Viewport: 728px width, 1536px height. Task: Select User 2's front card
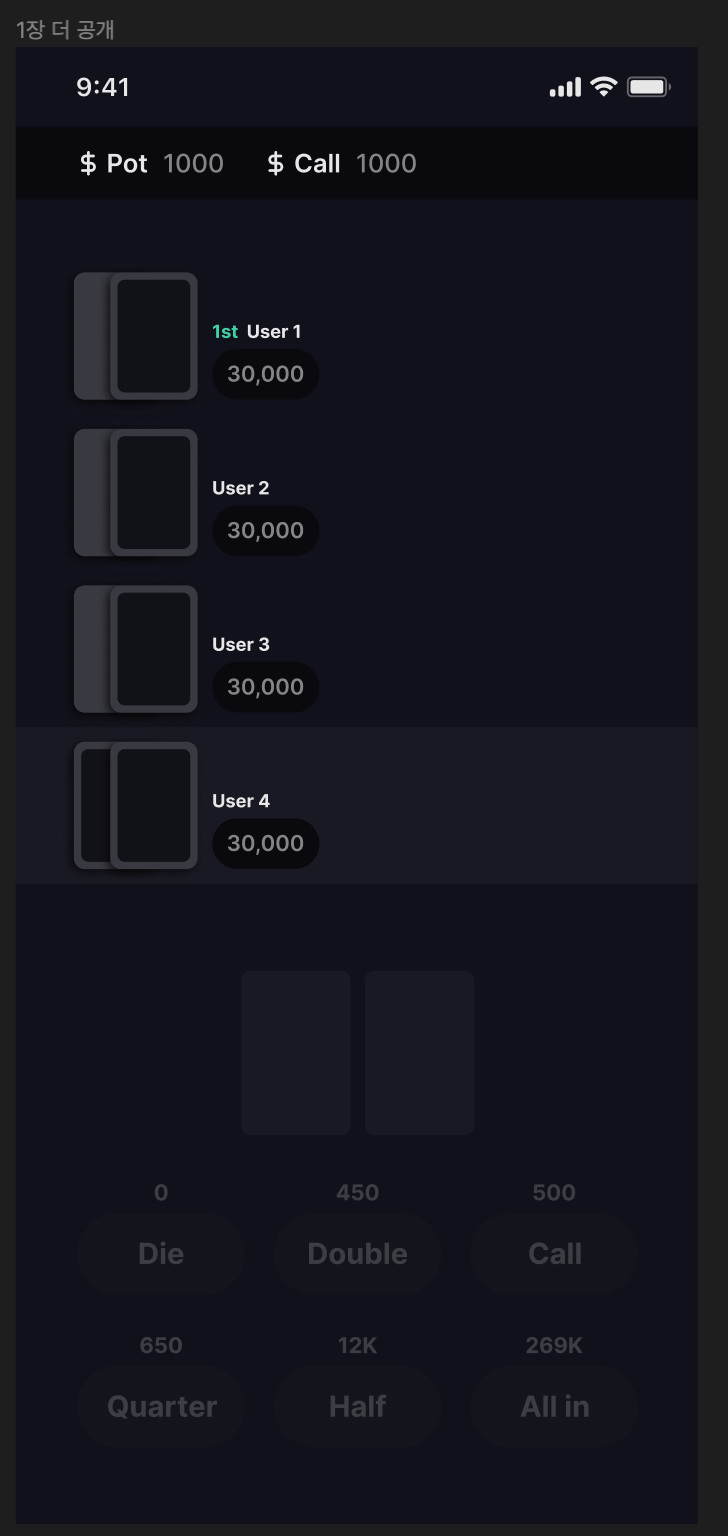pyautogui.click(x=154, y=493)
